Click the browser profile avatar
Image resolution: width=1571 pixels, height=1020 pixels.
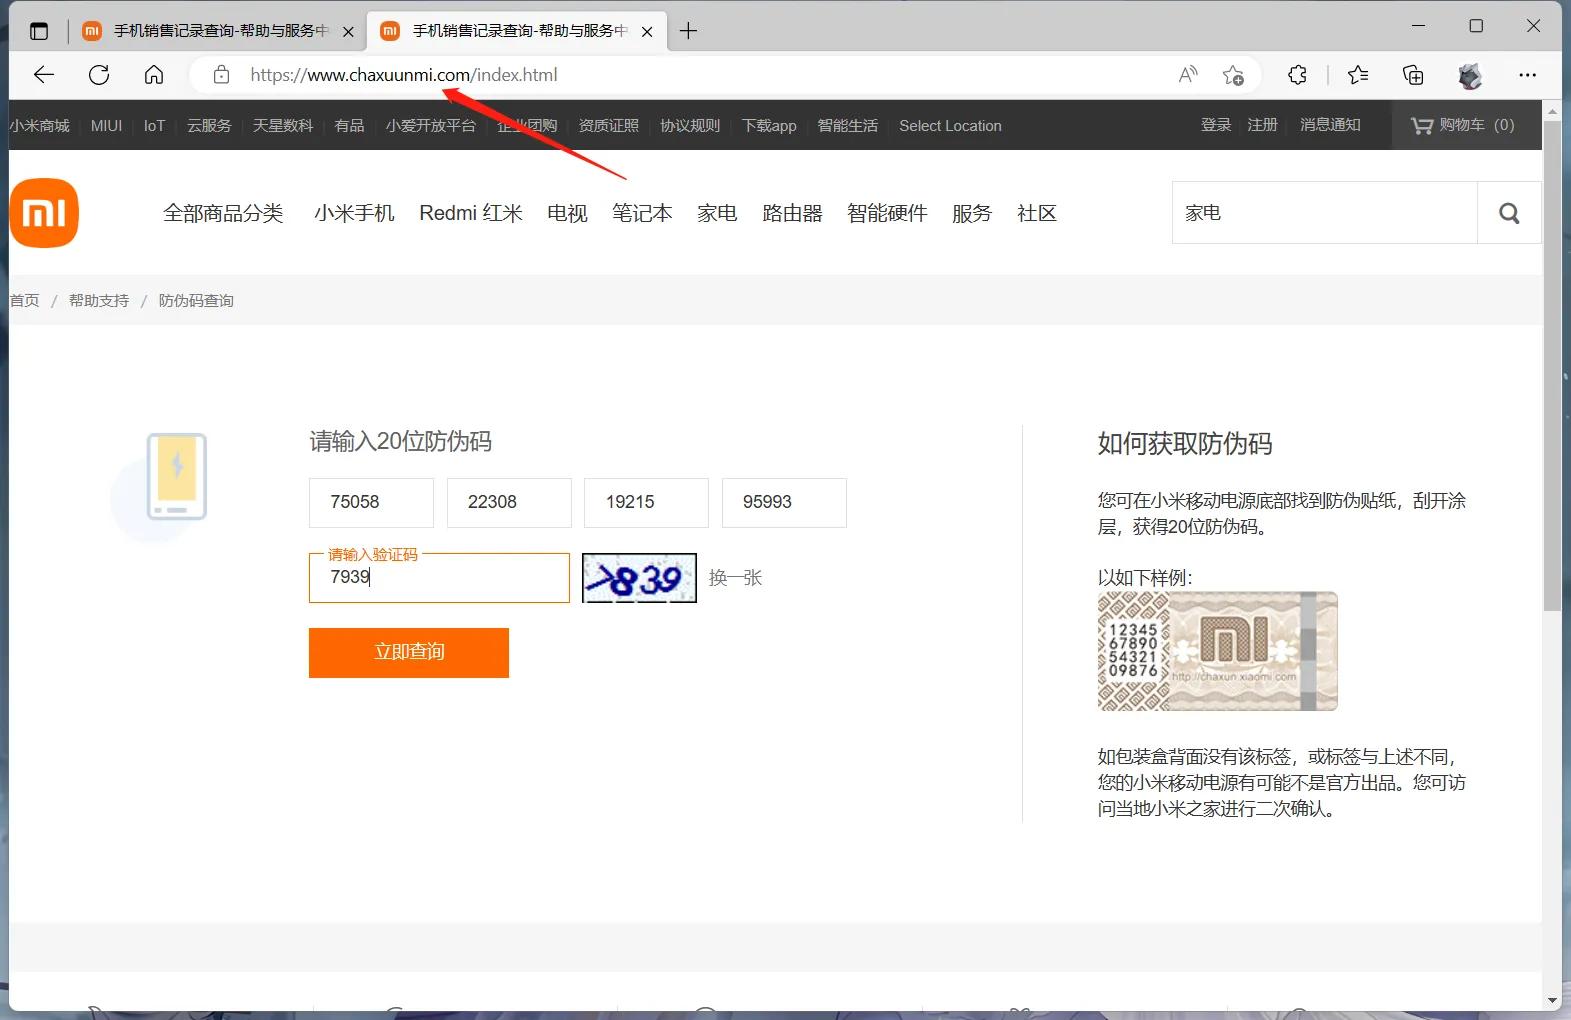point(1470,75)
